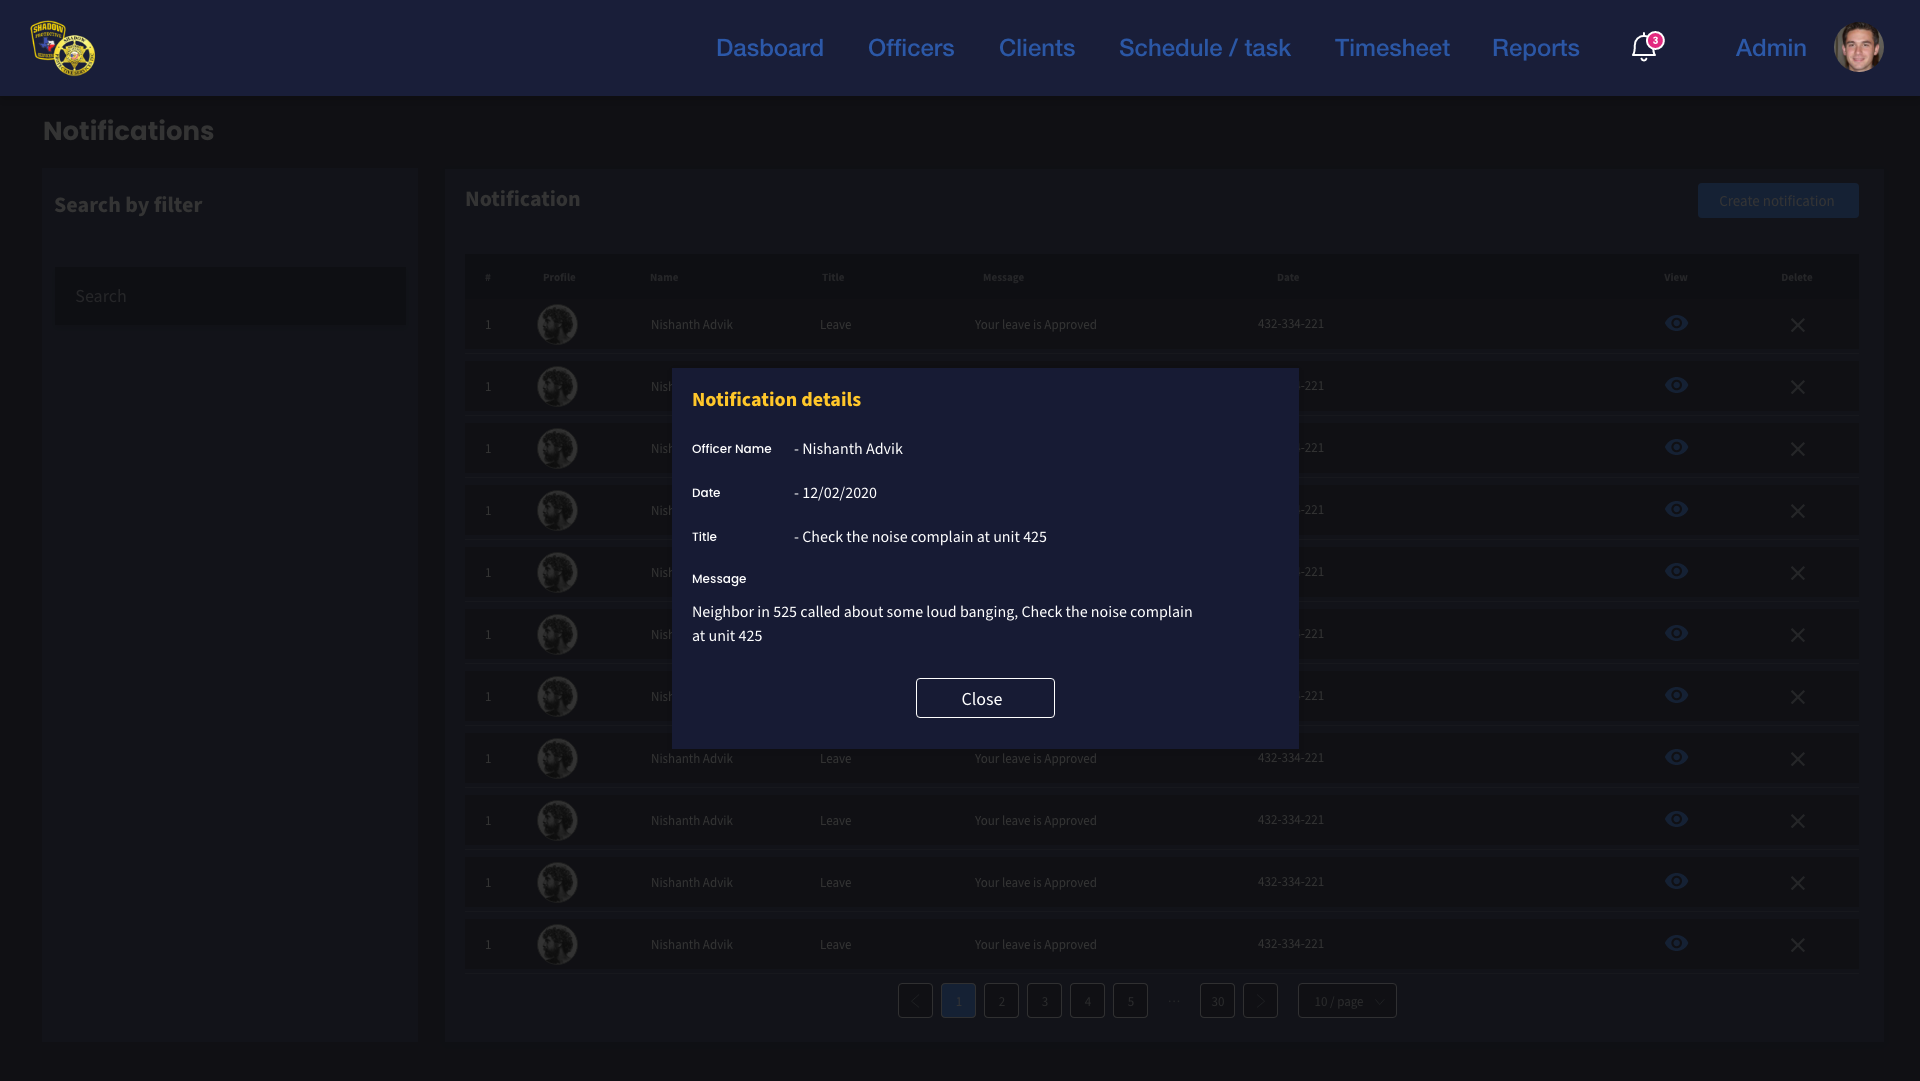Screen dimensions: 1920x1081
Task: Select page 30 in pagination
Action: [x=1217, y=1001]
